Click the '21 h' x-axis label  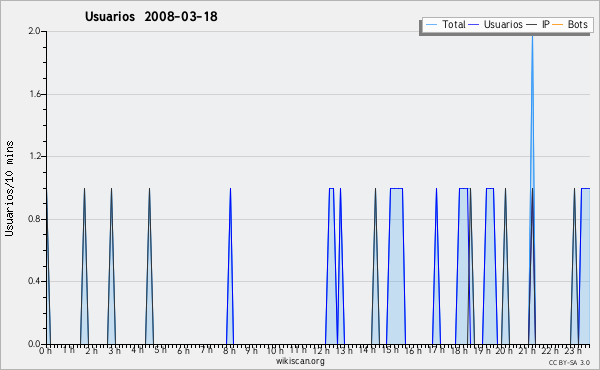pos(527,351)
